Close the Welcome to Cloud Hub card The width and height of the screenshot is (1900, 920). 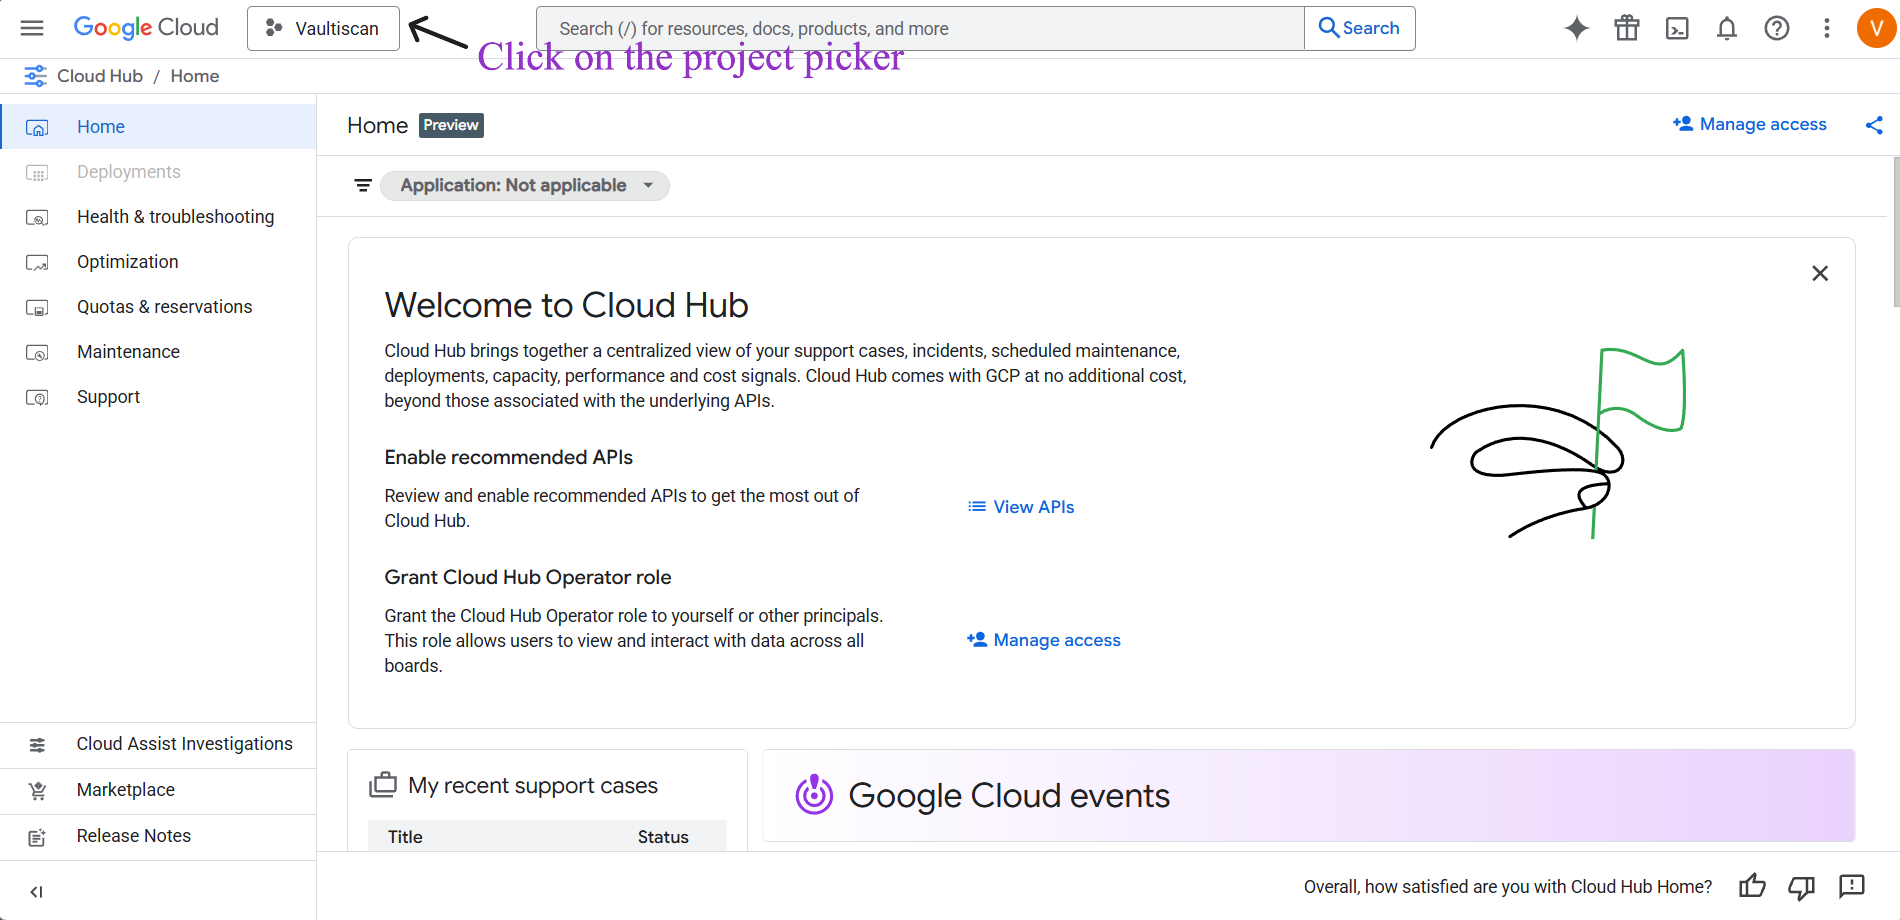[1820, 273]
